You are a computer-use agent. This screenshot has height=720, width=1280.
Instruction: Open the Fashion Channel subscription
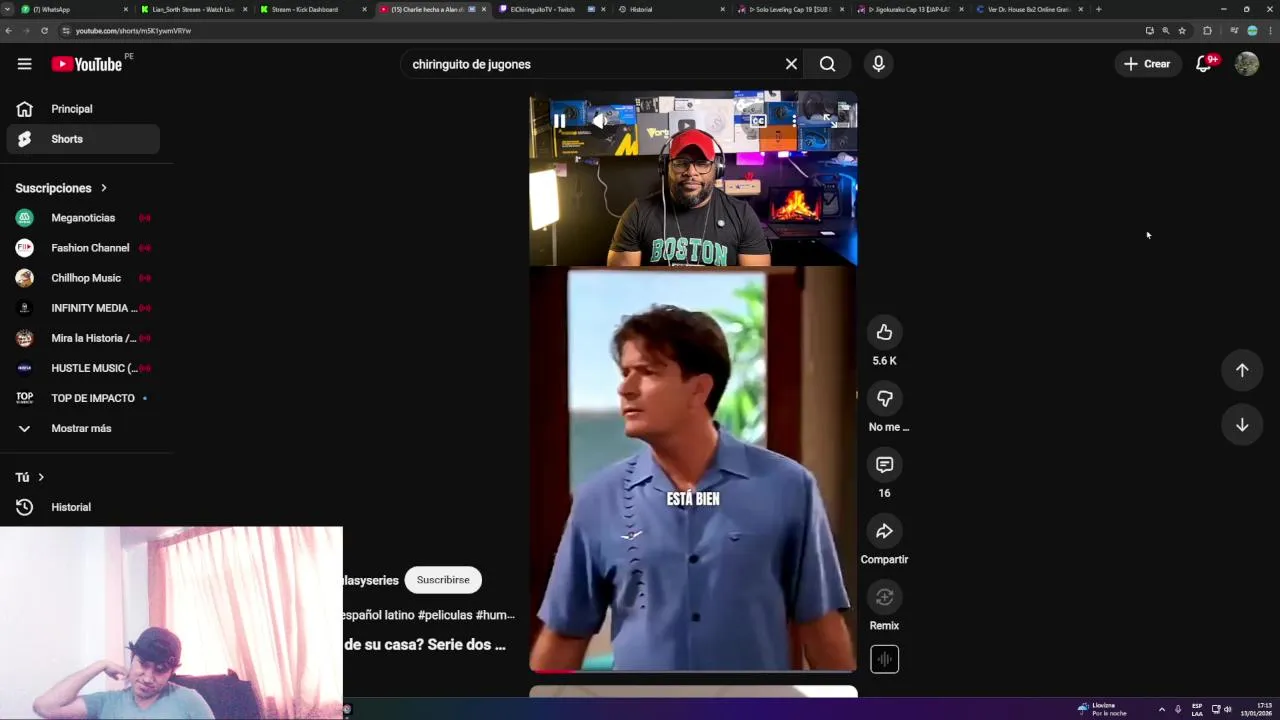point(83,248)
